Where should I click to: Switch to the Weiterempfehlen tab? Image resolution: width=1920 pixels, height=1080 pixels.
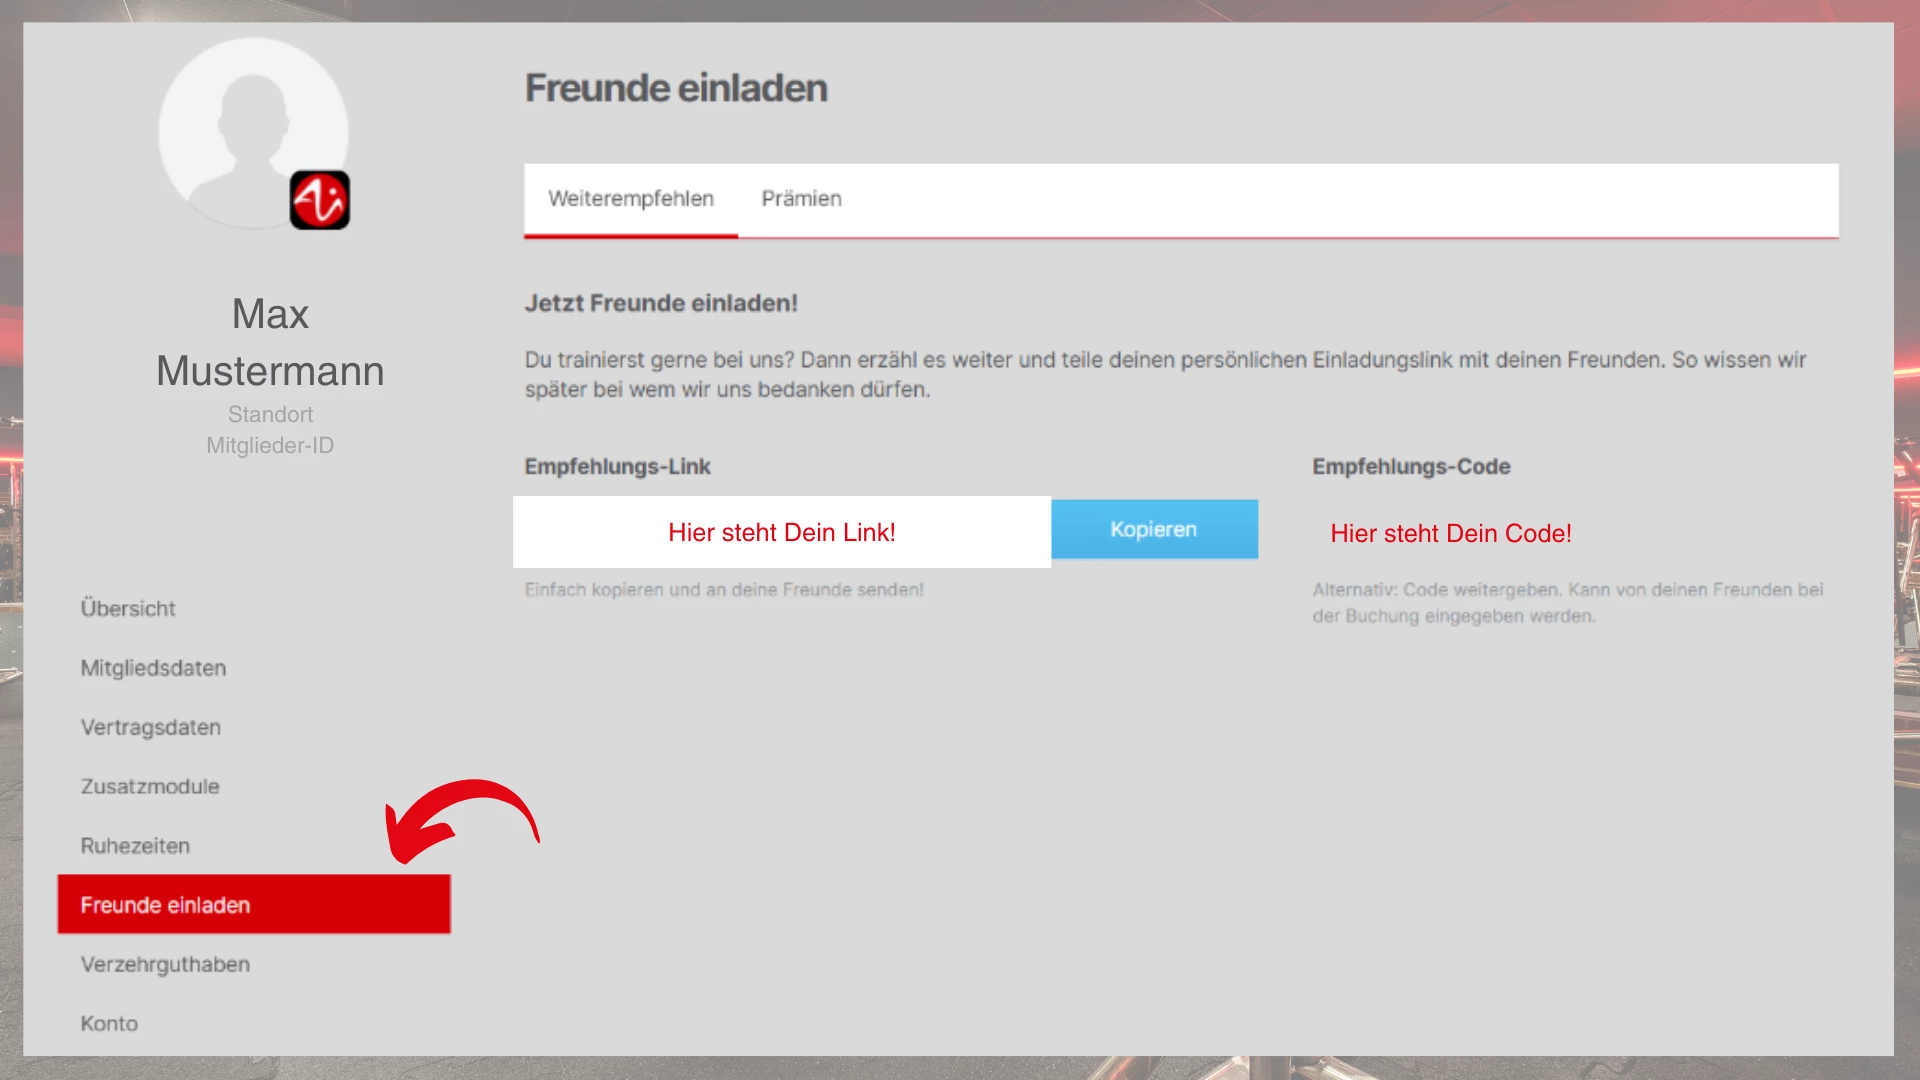tap(631, 199)
